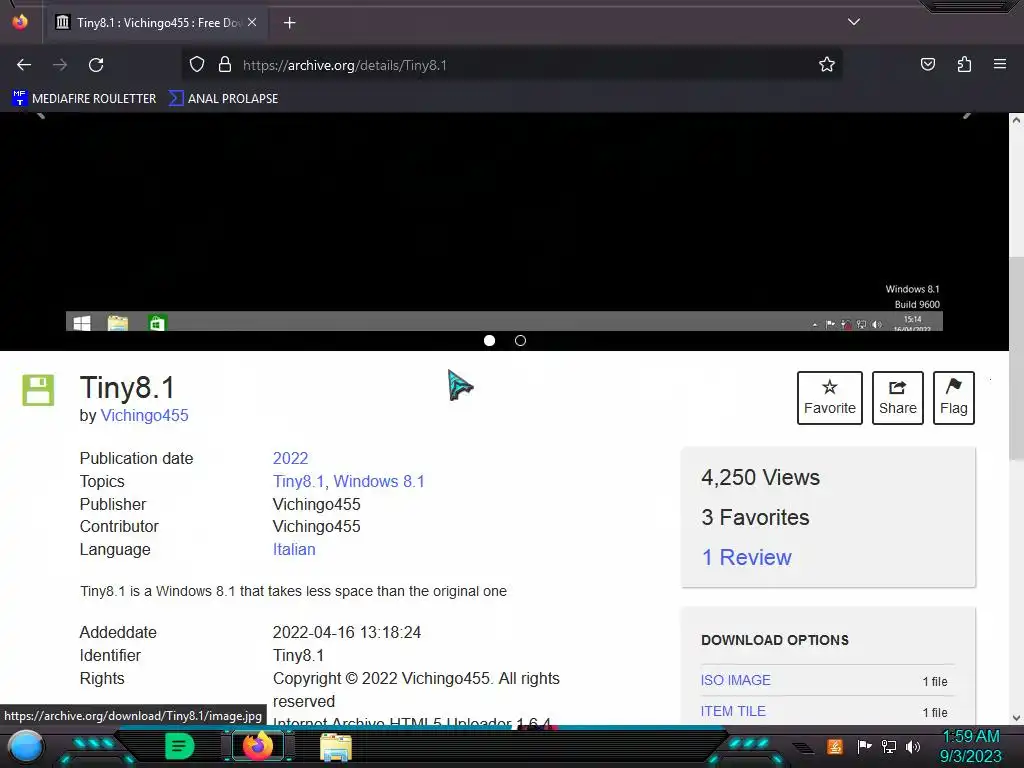Click the scrollbar down arrow
Screen dimensions: 1024x768
coord(1016,717)
